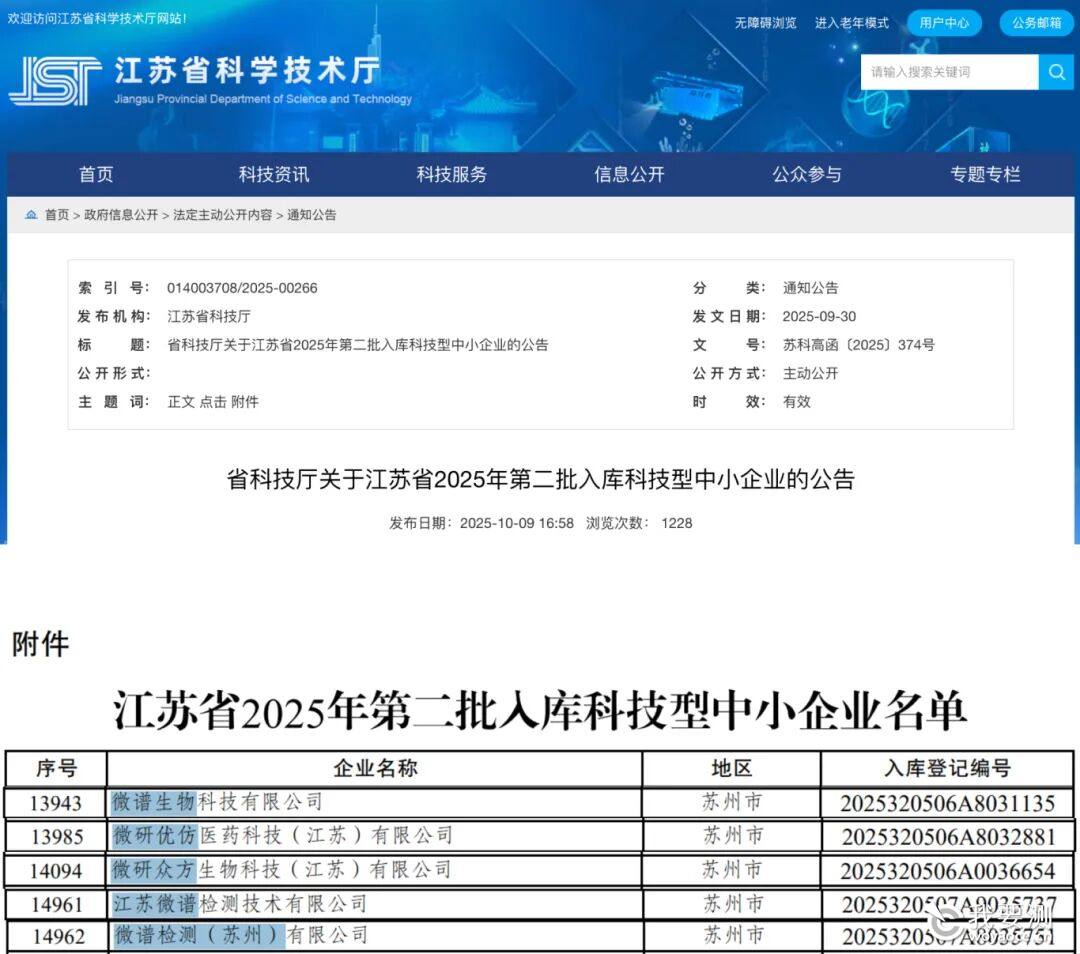The height and width of the screenshot is (954, 1080).
Task: Go to 政府信息公开 breadcrumb link
Action: click(121, 215)
